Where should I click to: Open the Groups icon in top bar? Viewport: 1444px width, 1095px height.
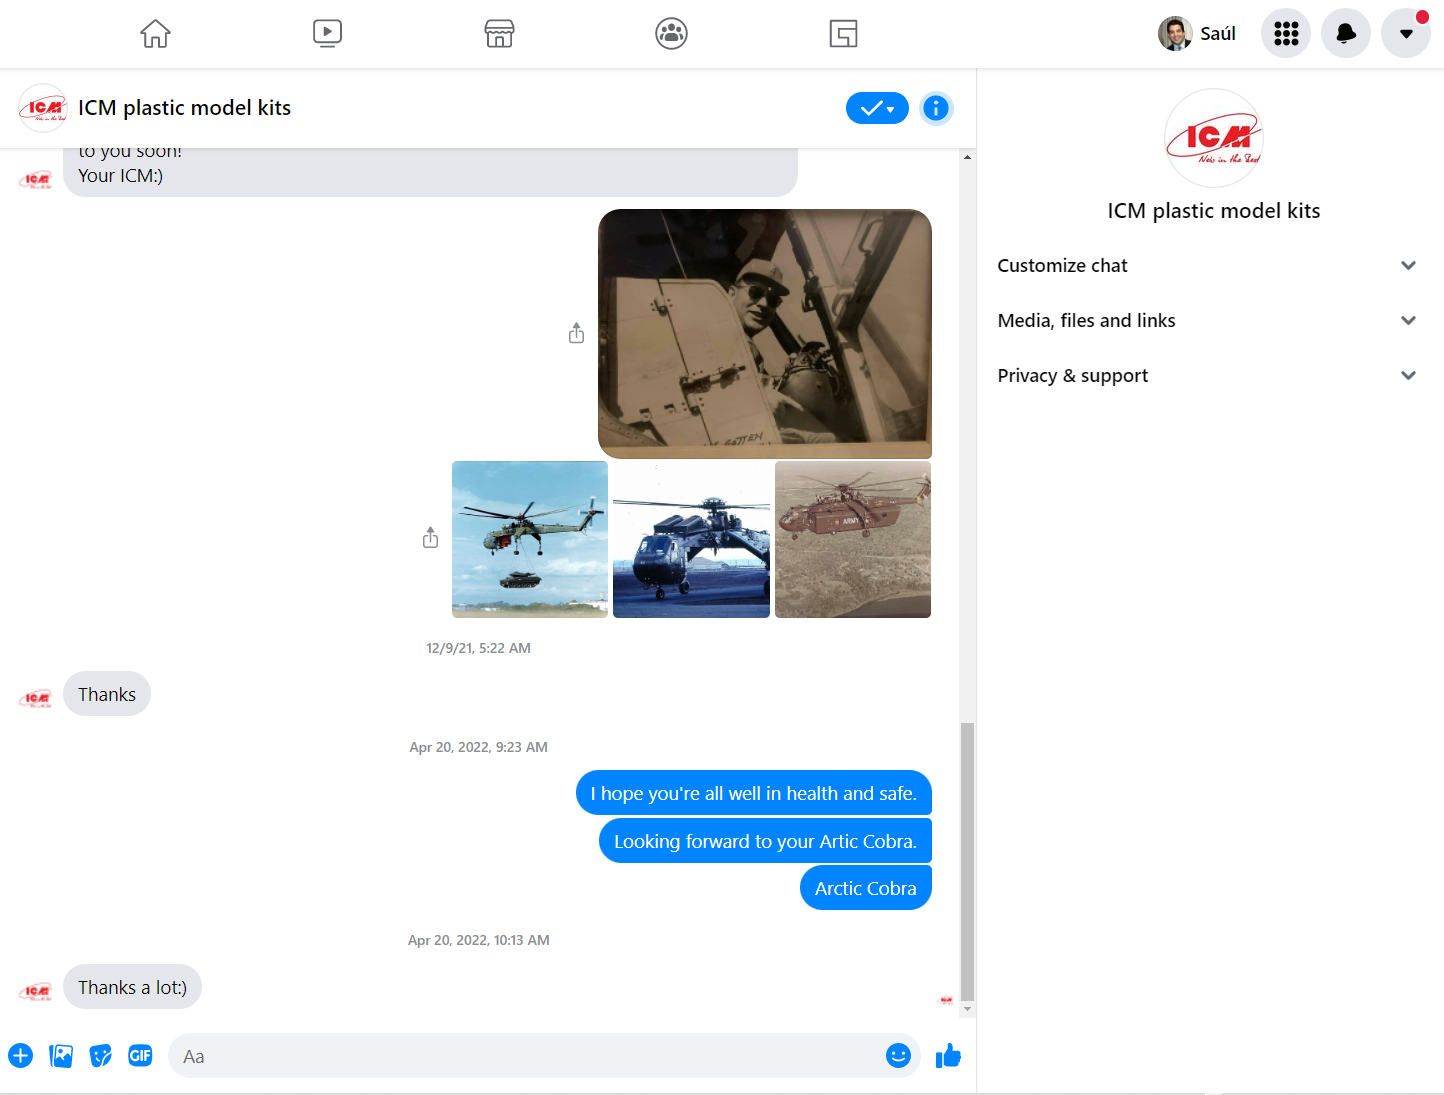pyautogui.click(x=671, y=34)
